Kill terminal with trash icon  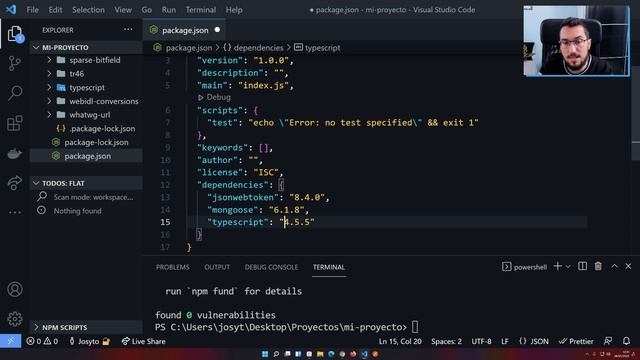coord(598,267)
